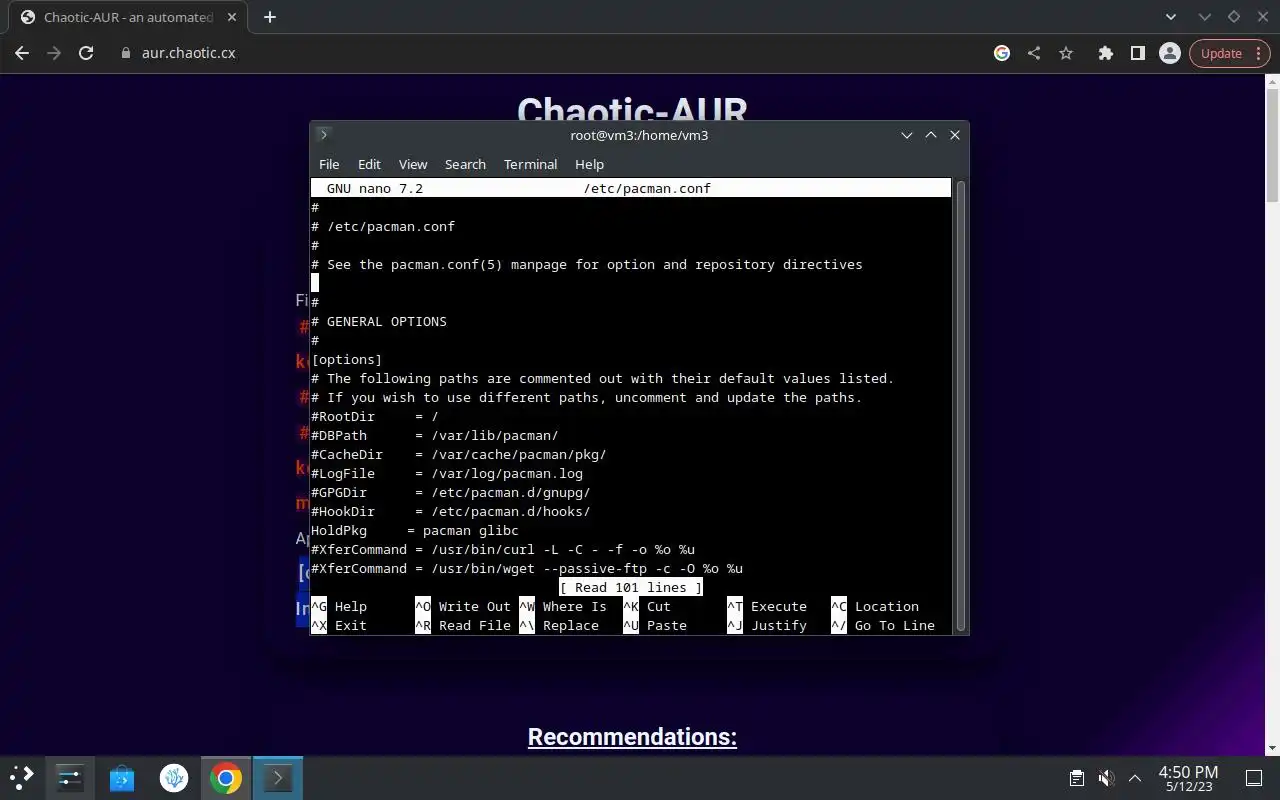Reload the Chaotic-AUR page
This screenshot has width=1280, height=800.
pos(86,53)
